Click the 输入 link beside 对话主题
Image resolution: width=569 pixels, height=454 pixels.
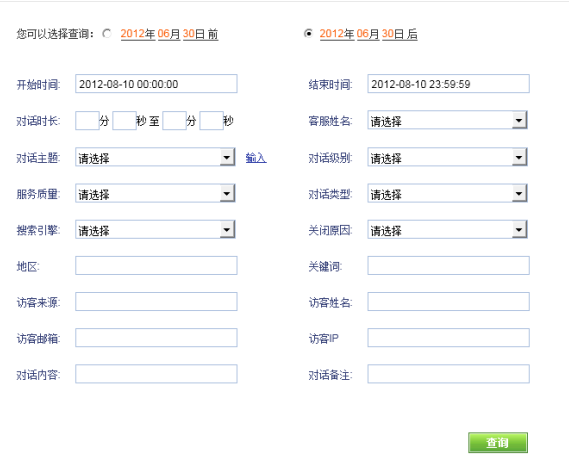coord(256,158)
